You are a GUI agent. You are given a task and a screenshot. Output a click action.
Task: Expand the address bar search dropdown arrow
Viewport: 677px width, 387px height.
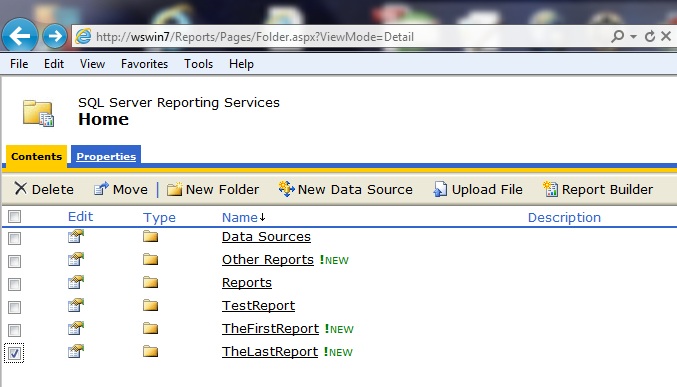pyautogui.click(x=633, y=37)
